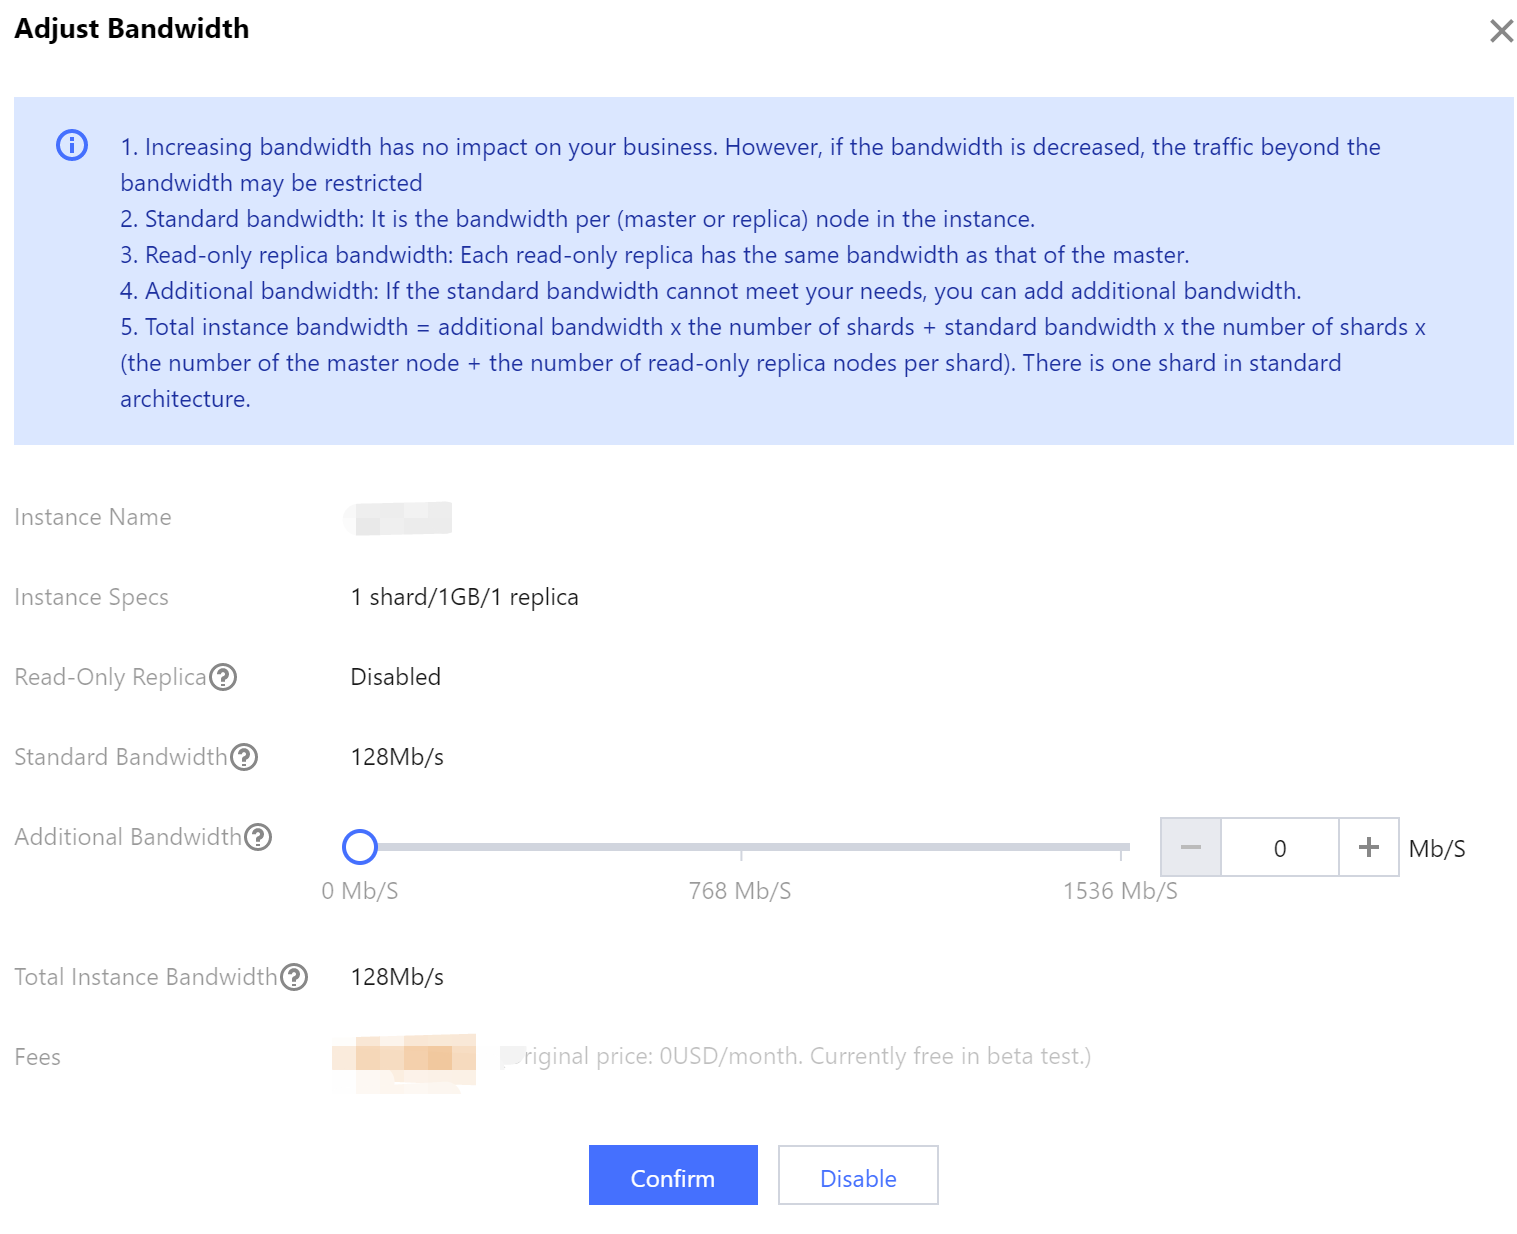Image resolution: width=1517 pixels, height=1234 pixels.
Task: Click the additional bandwidth slider handle
Action: 360,847
